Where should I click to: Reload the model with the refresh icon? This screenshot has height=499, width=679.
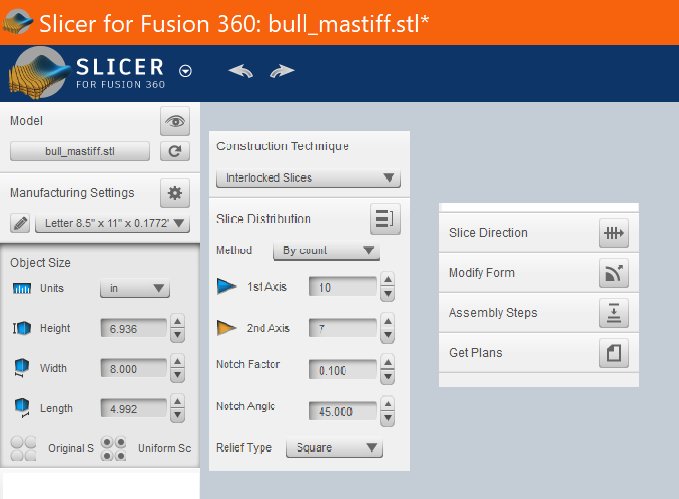(x=175, y=151)
